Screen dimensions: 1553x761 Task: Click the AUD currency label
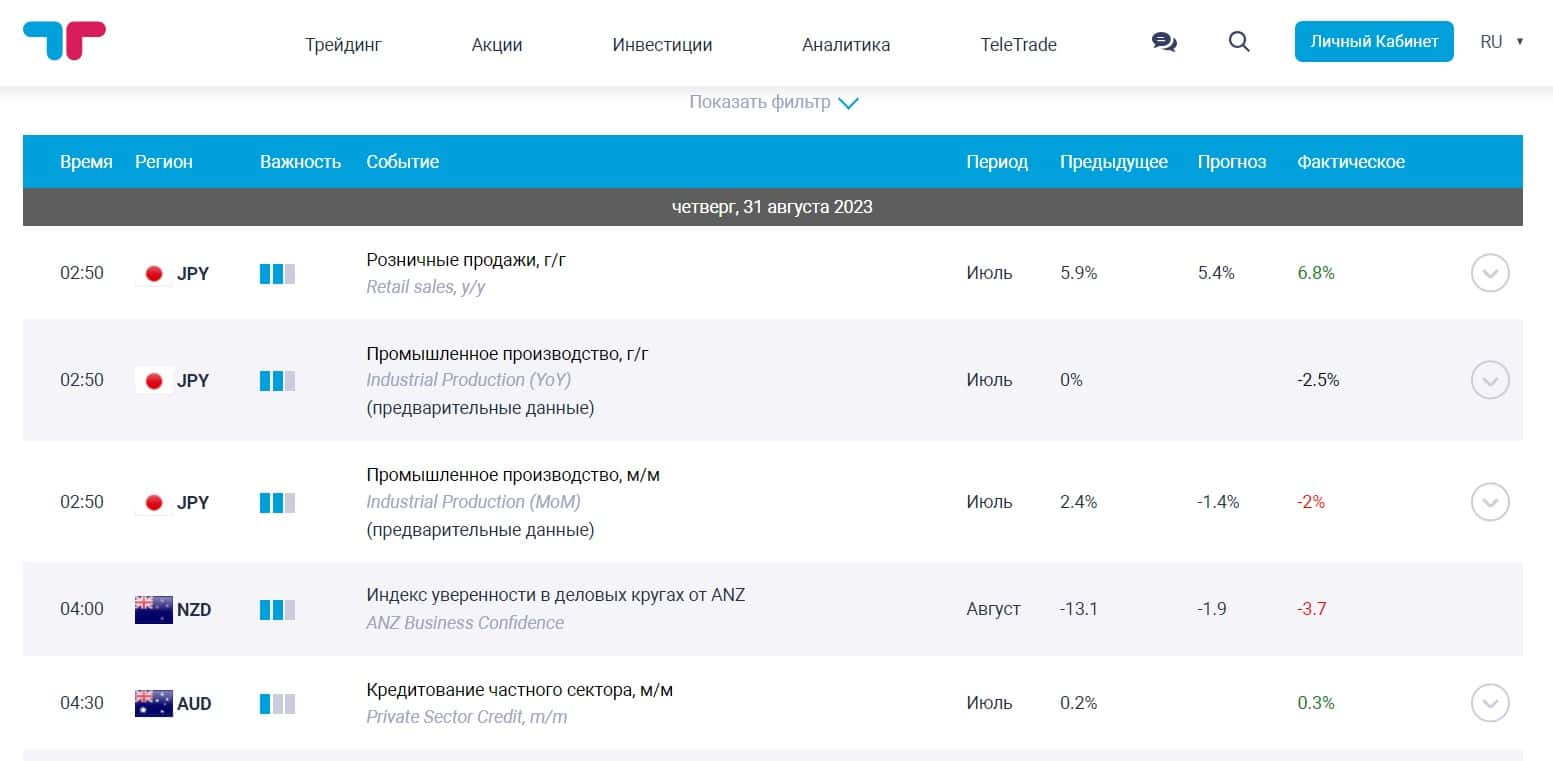[194, 703]
